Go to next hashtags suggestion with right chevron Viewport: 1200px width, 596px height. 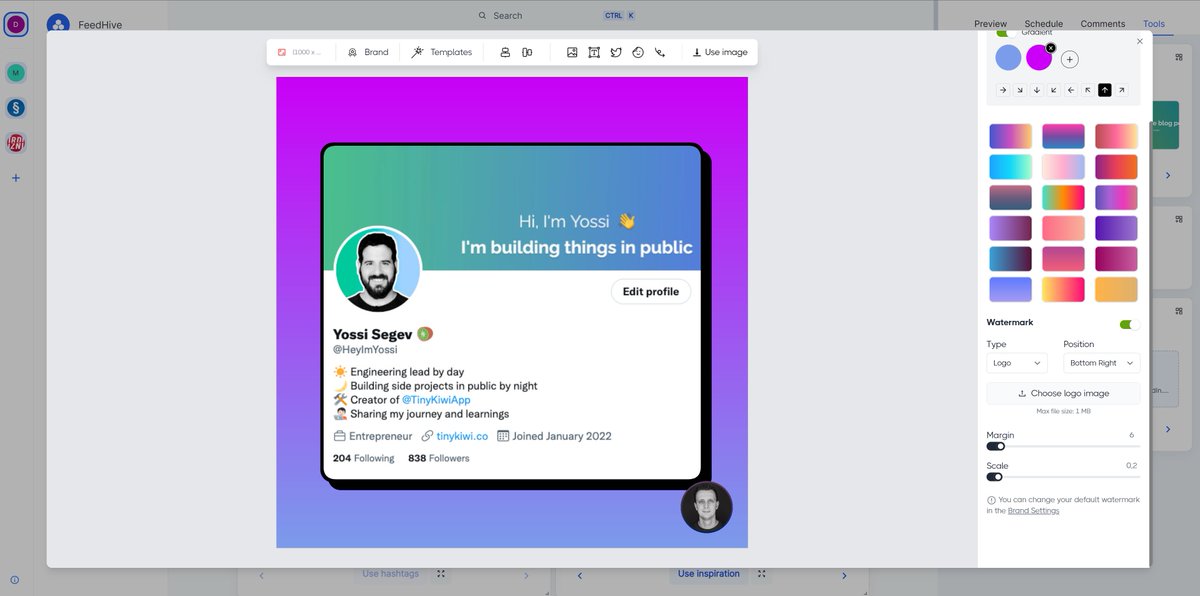[527, 576]
